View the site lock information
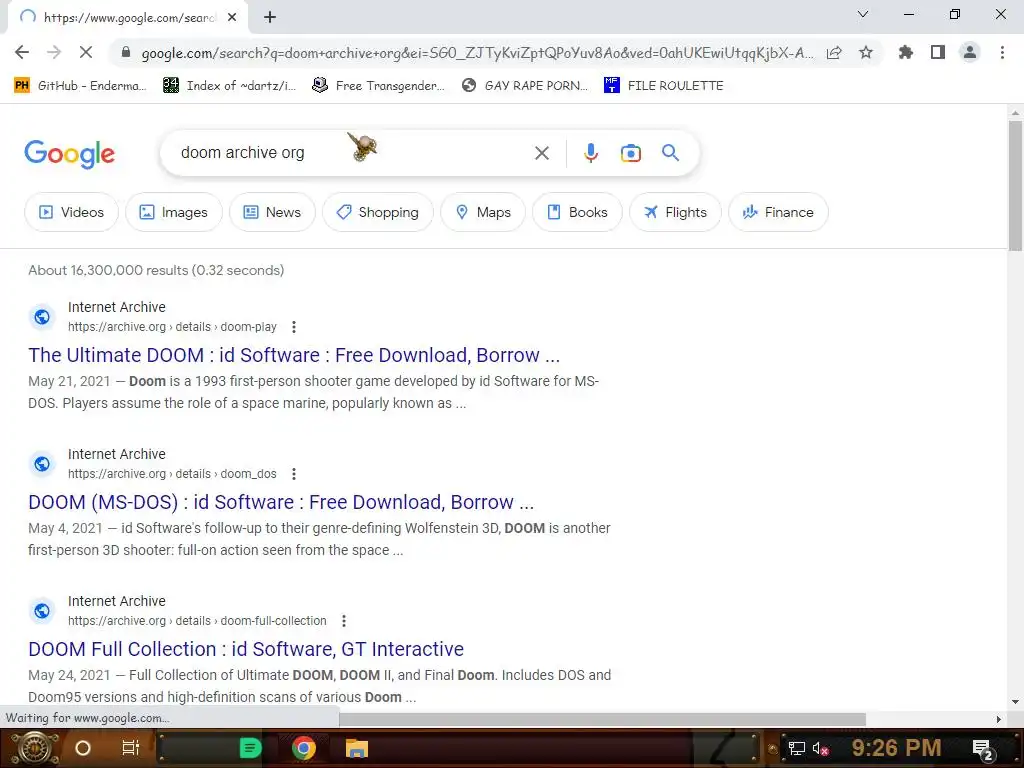Image resolution: width=1024 pixels, height=768 pixels. (x=126, y=53)
